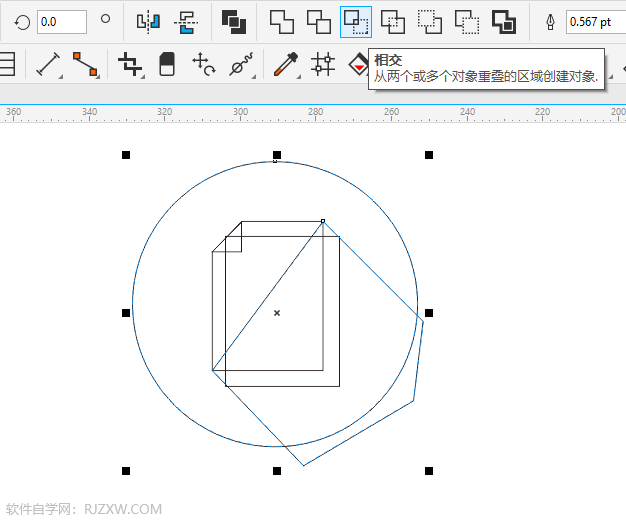Open the outline width 0.567 pt box
Viewport: 626px width, 526px height.
click(594, 21)
